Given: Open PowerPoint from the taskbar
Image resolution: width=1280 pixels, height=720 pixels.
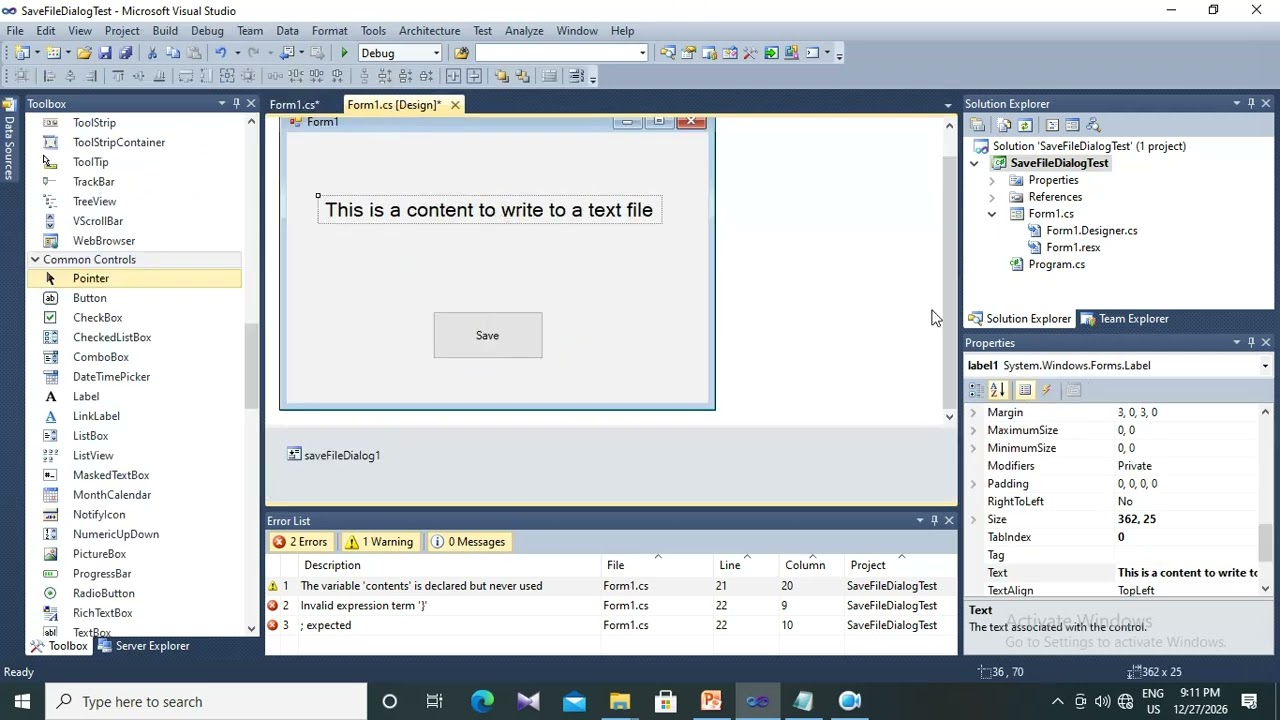Looking at the screenshot, I should (711, 701).
